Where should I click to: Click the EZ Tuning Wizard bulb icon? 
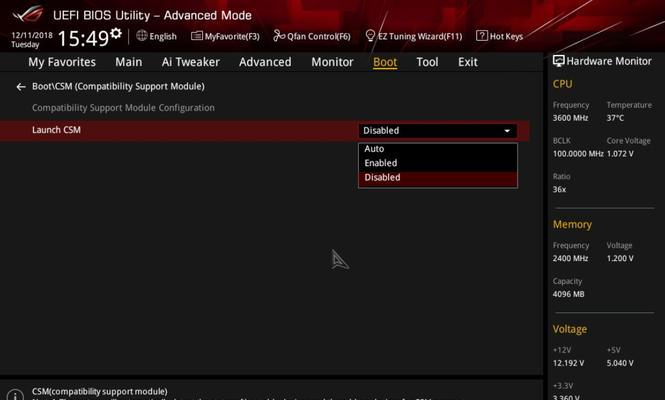point(370,36)
